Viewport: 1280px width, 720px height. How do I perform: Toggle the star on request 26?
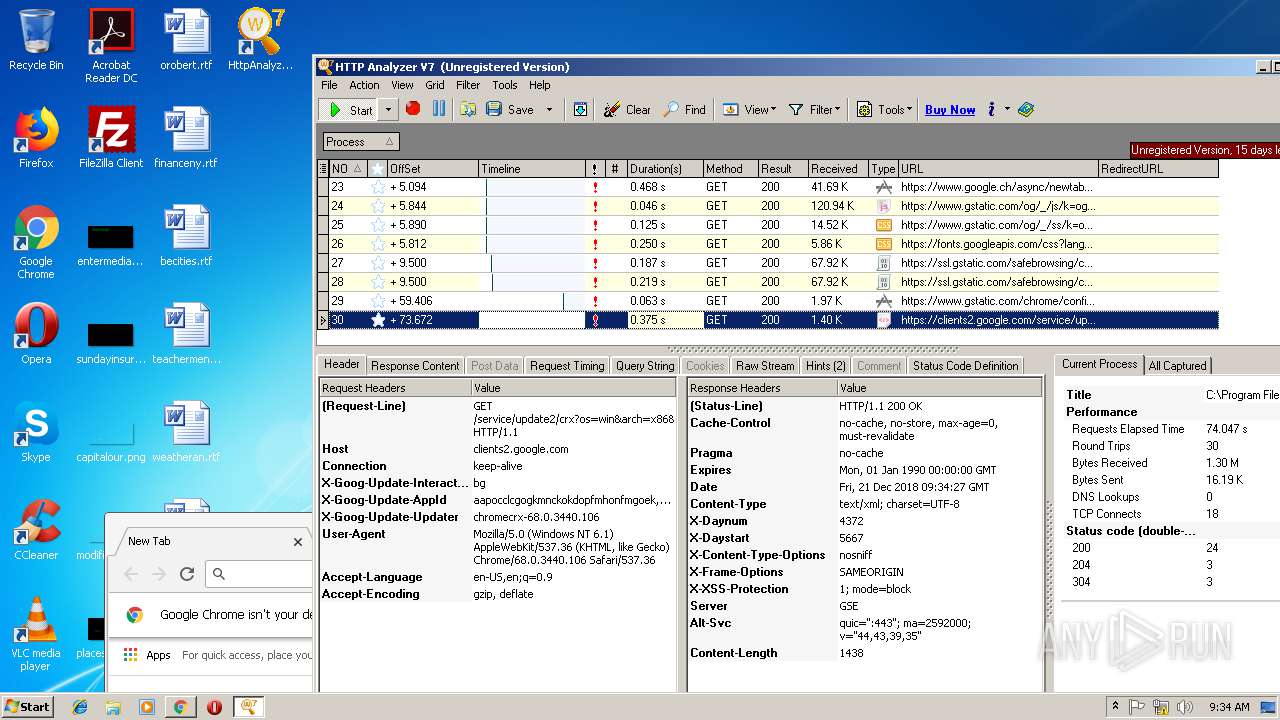pyautogui.click(x=378, y=244)
